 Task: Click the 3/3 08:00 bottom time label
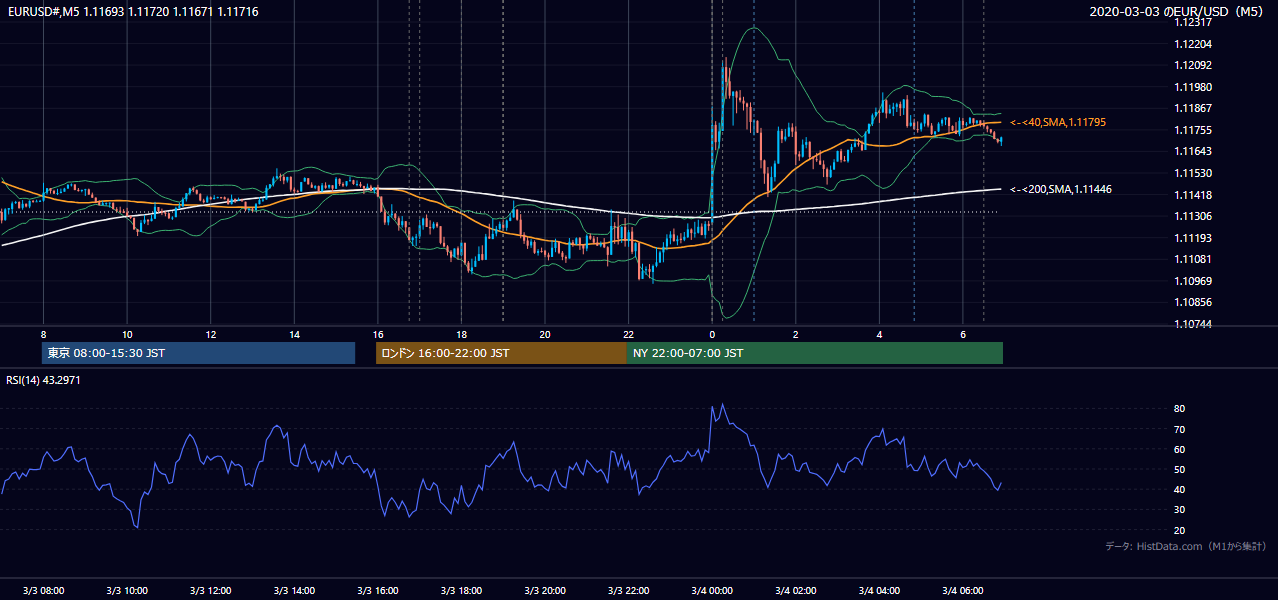click(43, 590)
